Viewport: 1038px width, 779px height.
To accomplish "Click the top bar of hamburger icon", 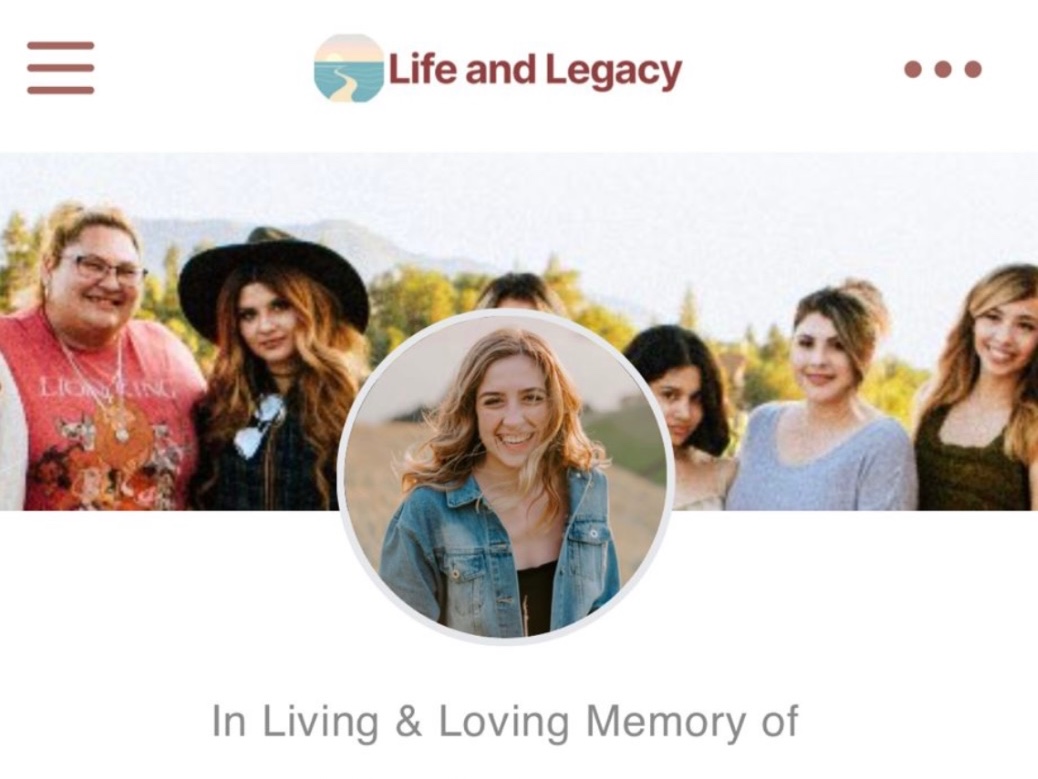I will pyautogui.click(x=60, y=46).
